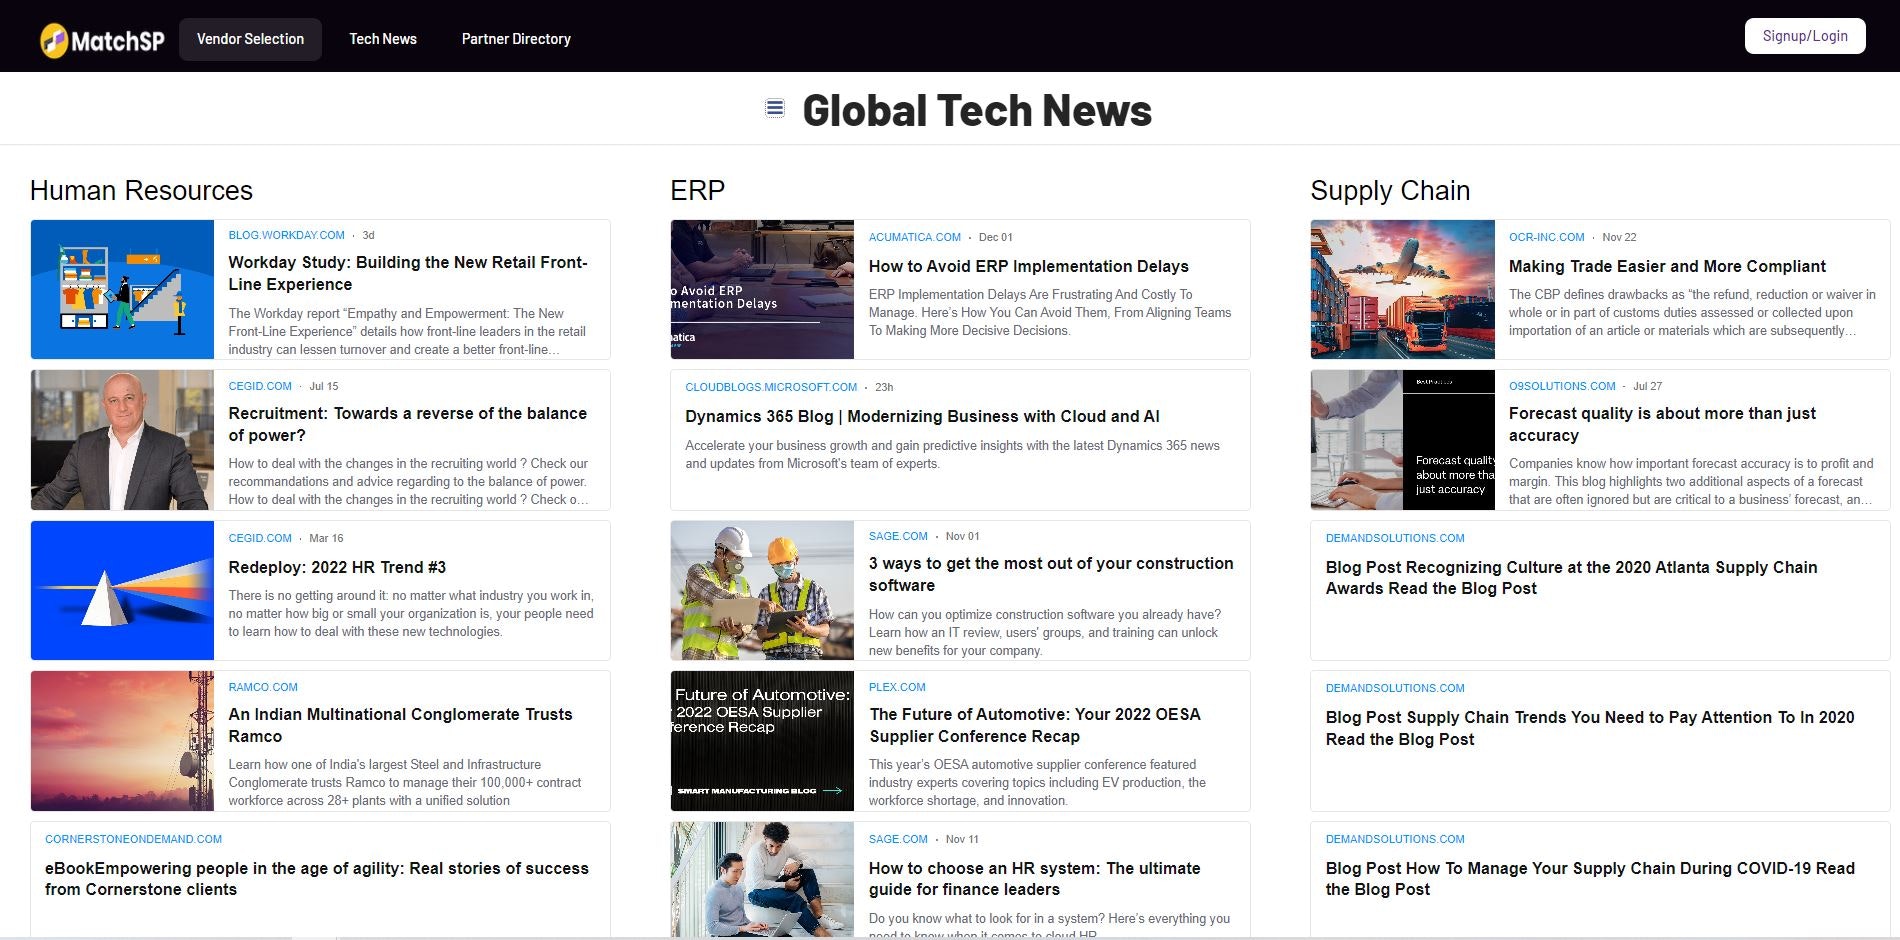Screen dimensions: 1900x940
Task: Open the Ramco sunset tower thumbnail
Action: (x=122, y=741)
